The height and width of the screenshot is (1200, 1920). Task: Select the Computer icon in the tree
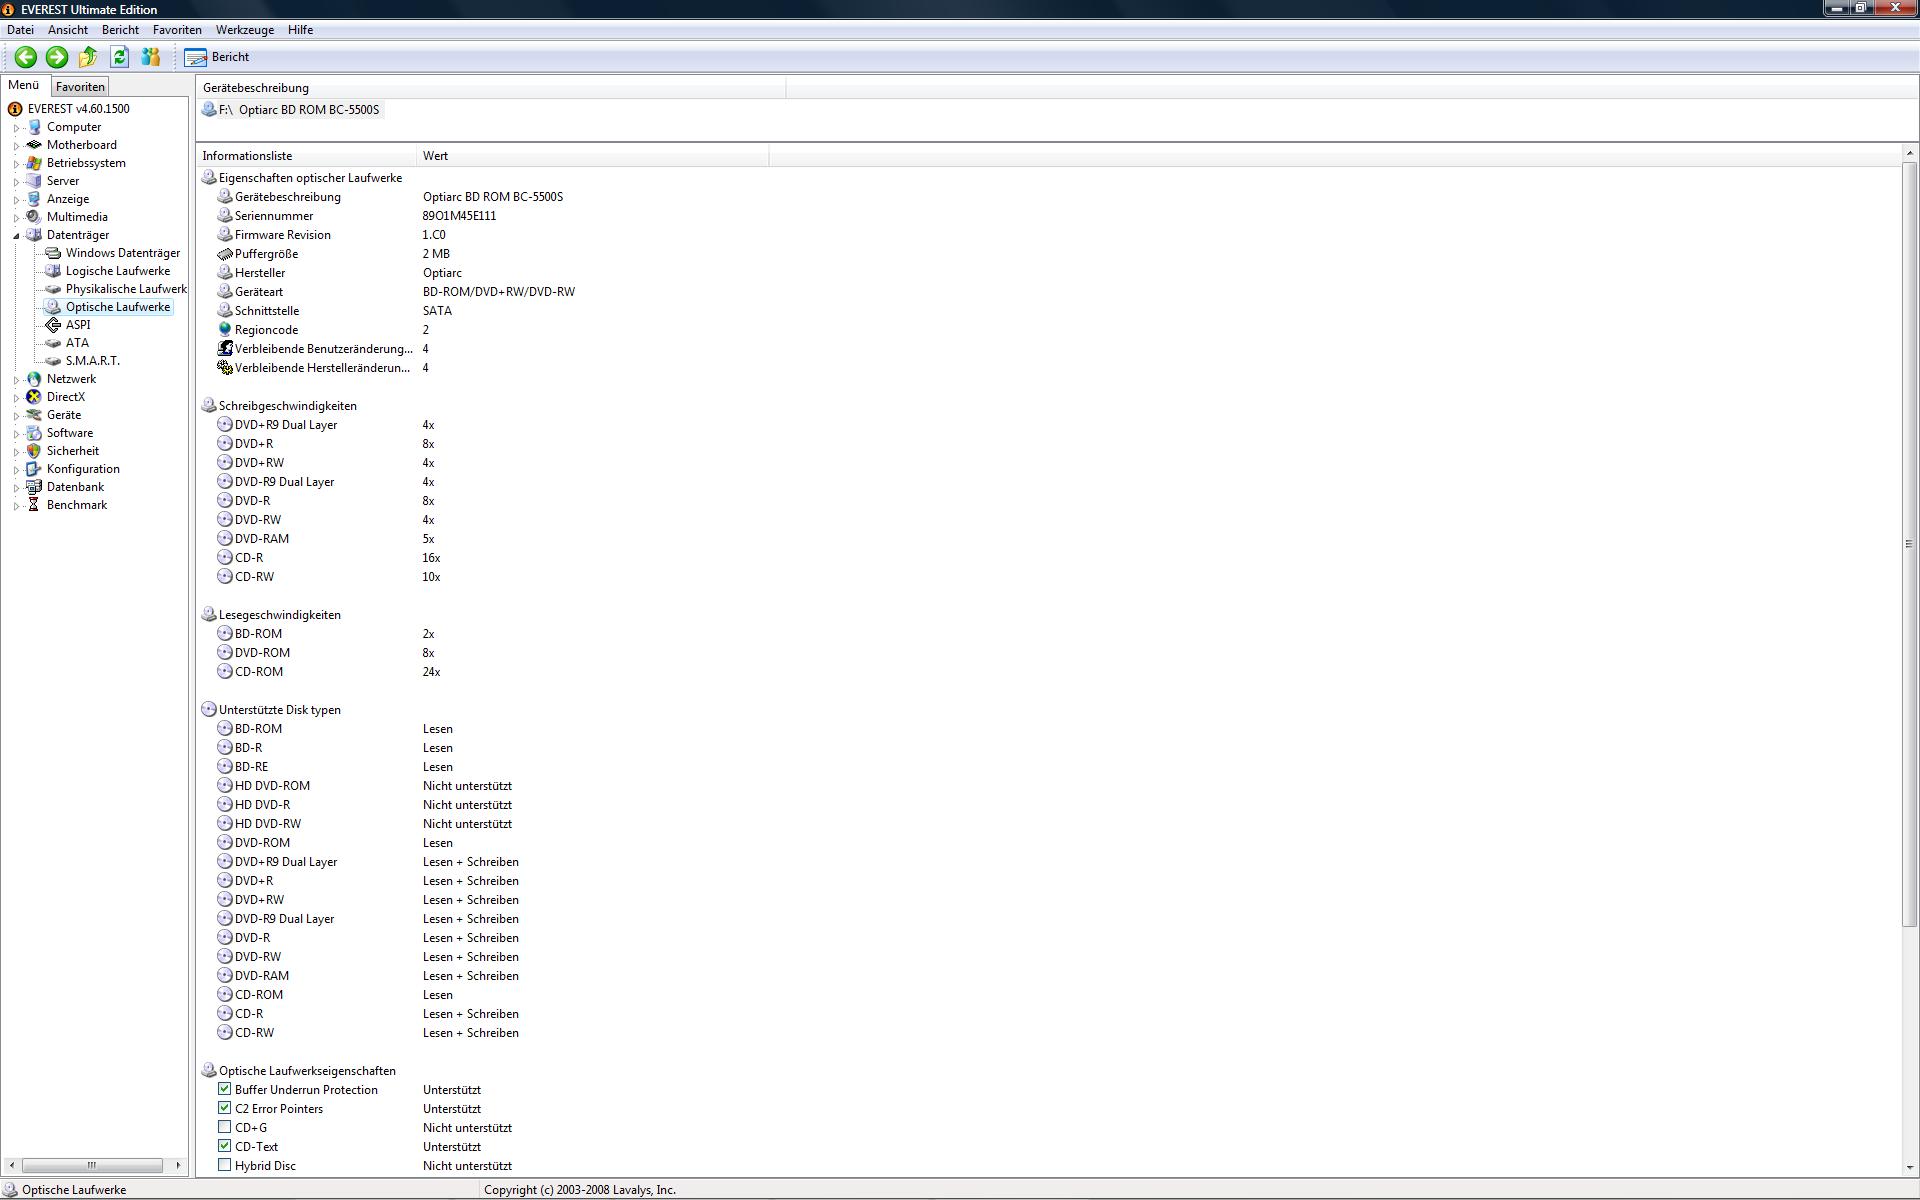pos(34,127)
